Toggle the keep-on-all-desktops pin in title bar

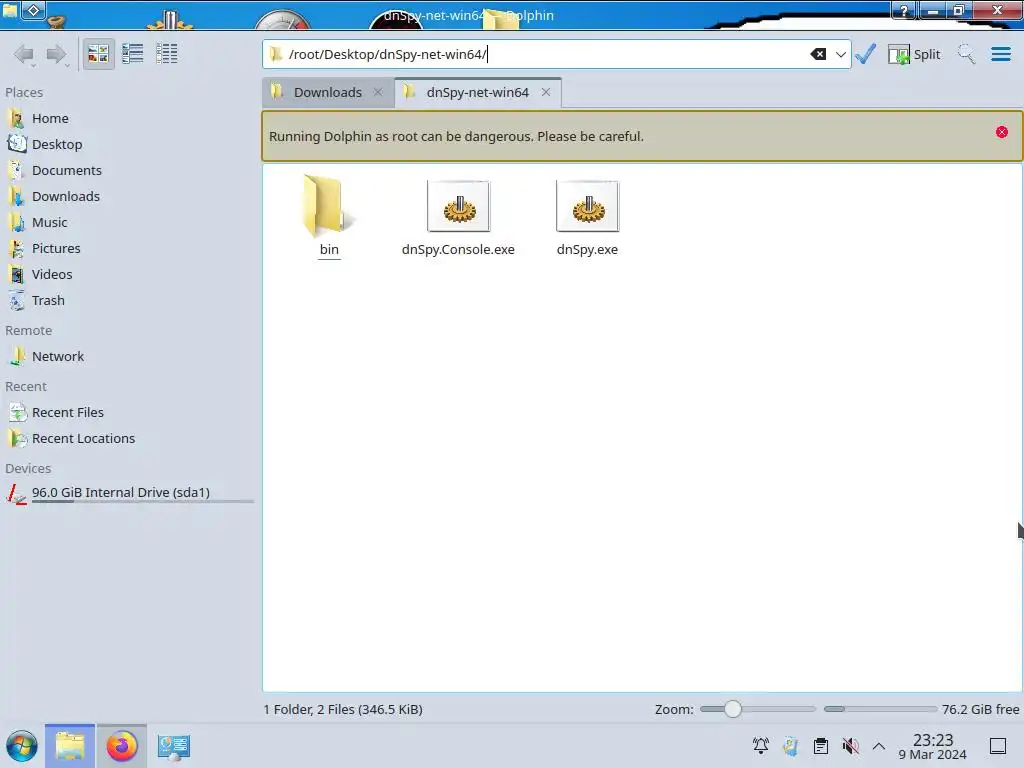pyautogui.click(x=33, y=10)
